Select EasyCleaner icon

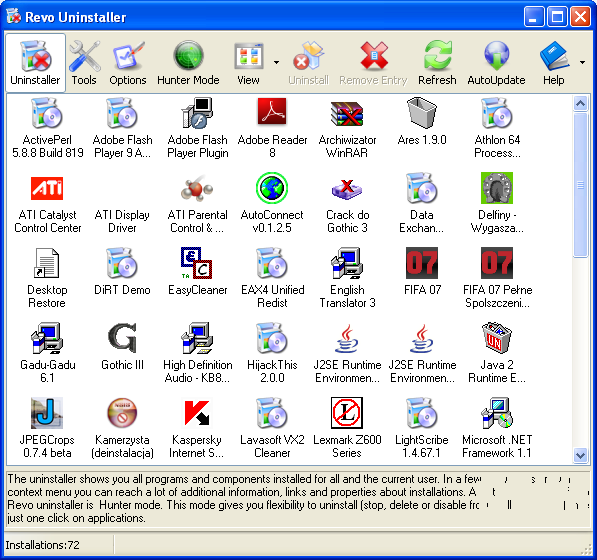click(197, 263)
